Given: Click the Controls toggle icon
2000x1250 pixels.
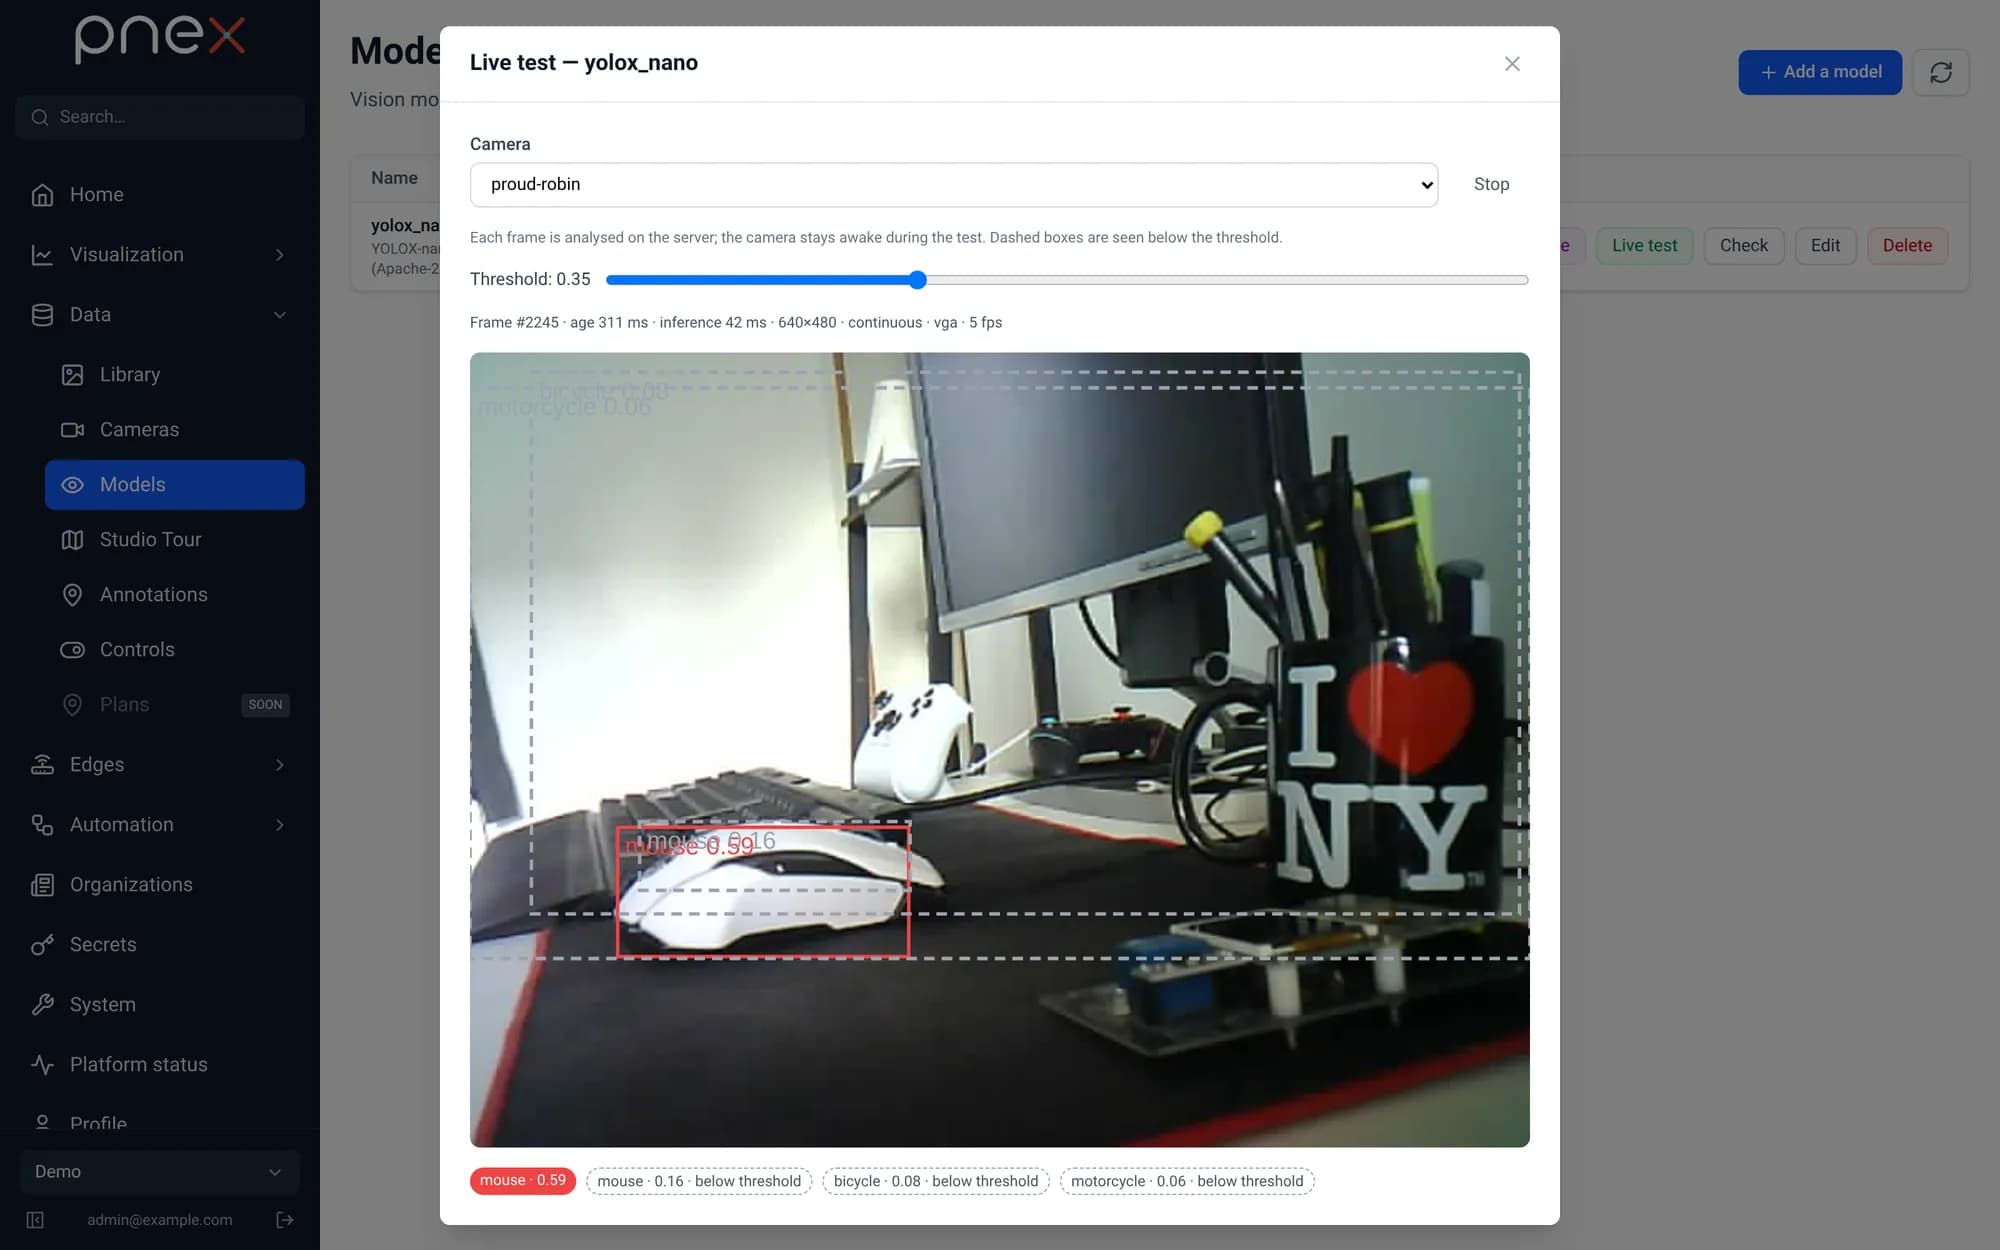Looking at the screenshot, I should click(72, 650).
